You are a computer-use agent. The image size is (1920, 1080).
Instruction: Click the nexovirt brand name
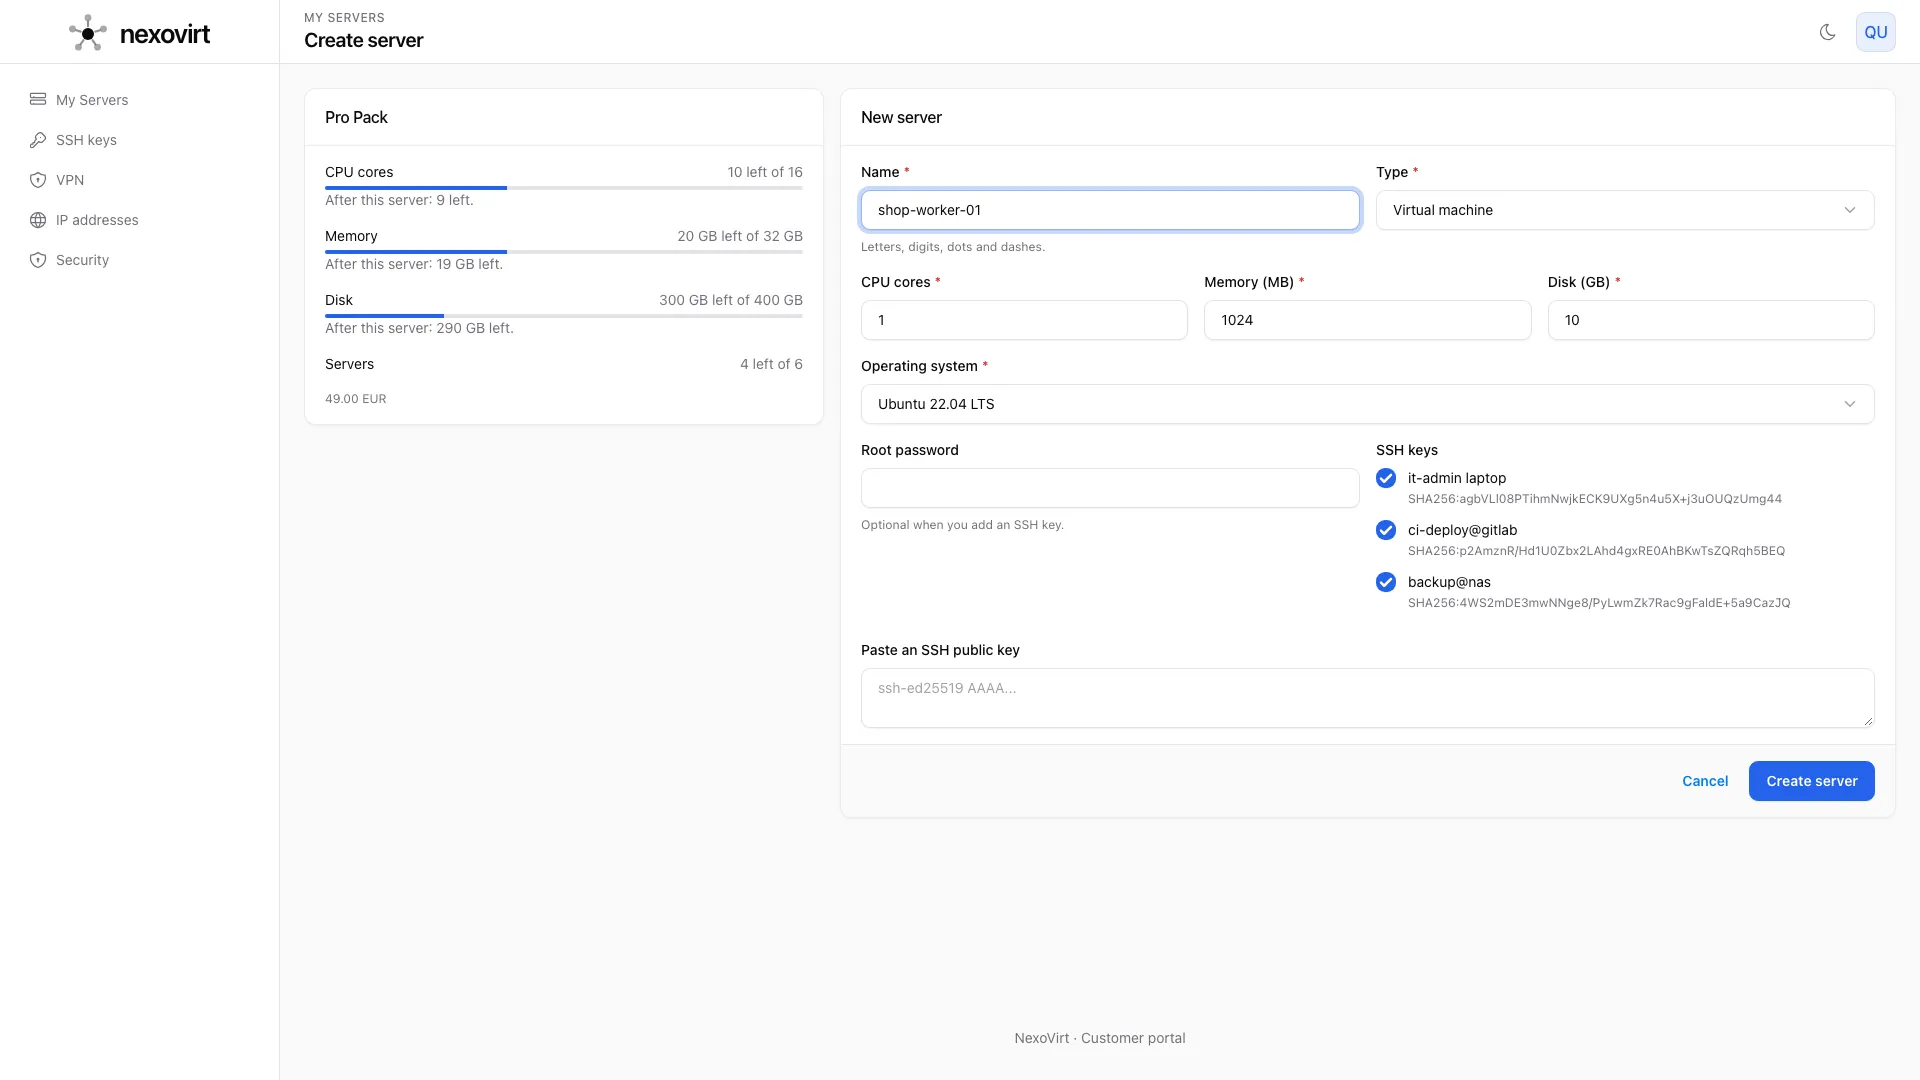pos(165,34)
